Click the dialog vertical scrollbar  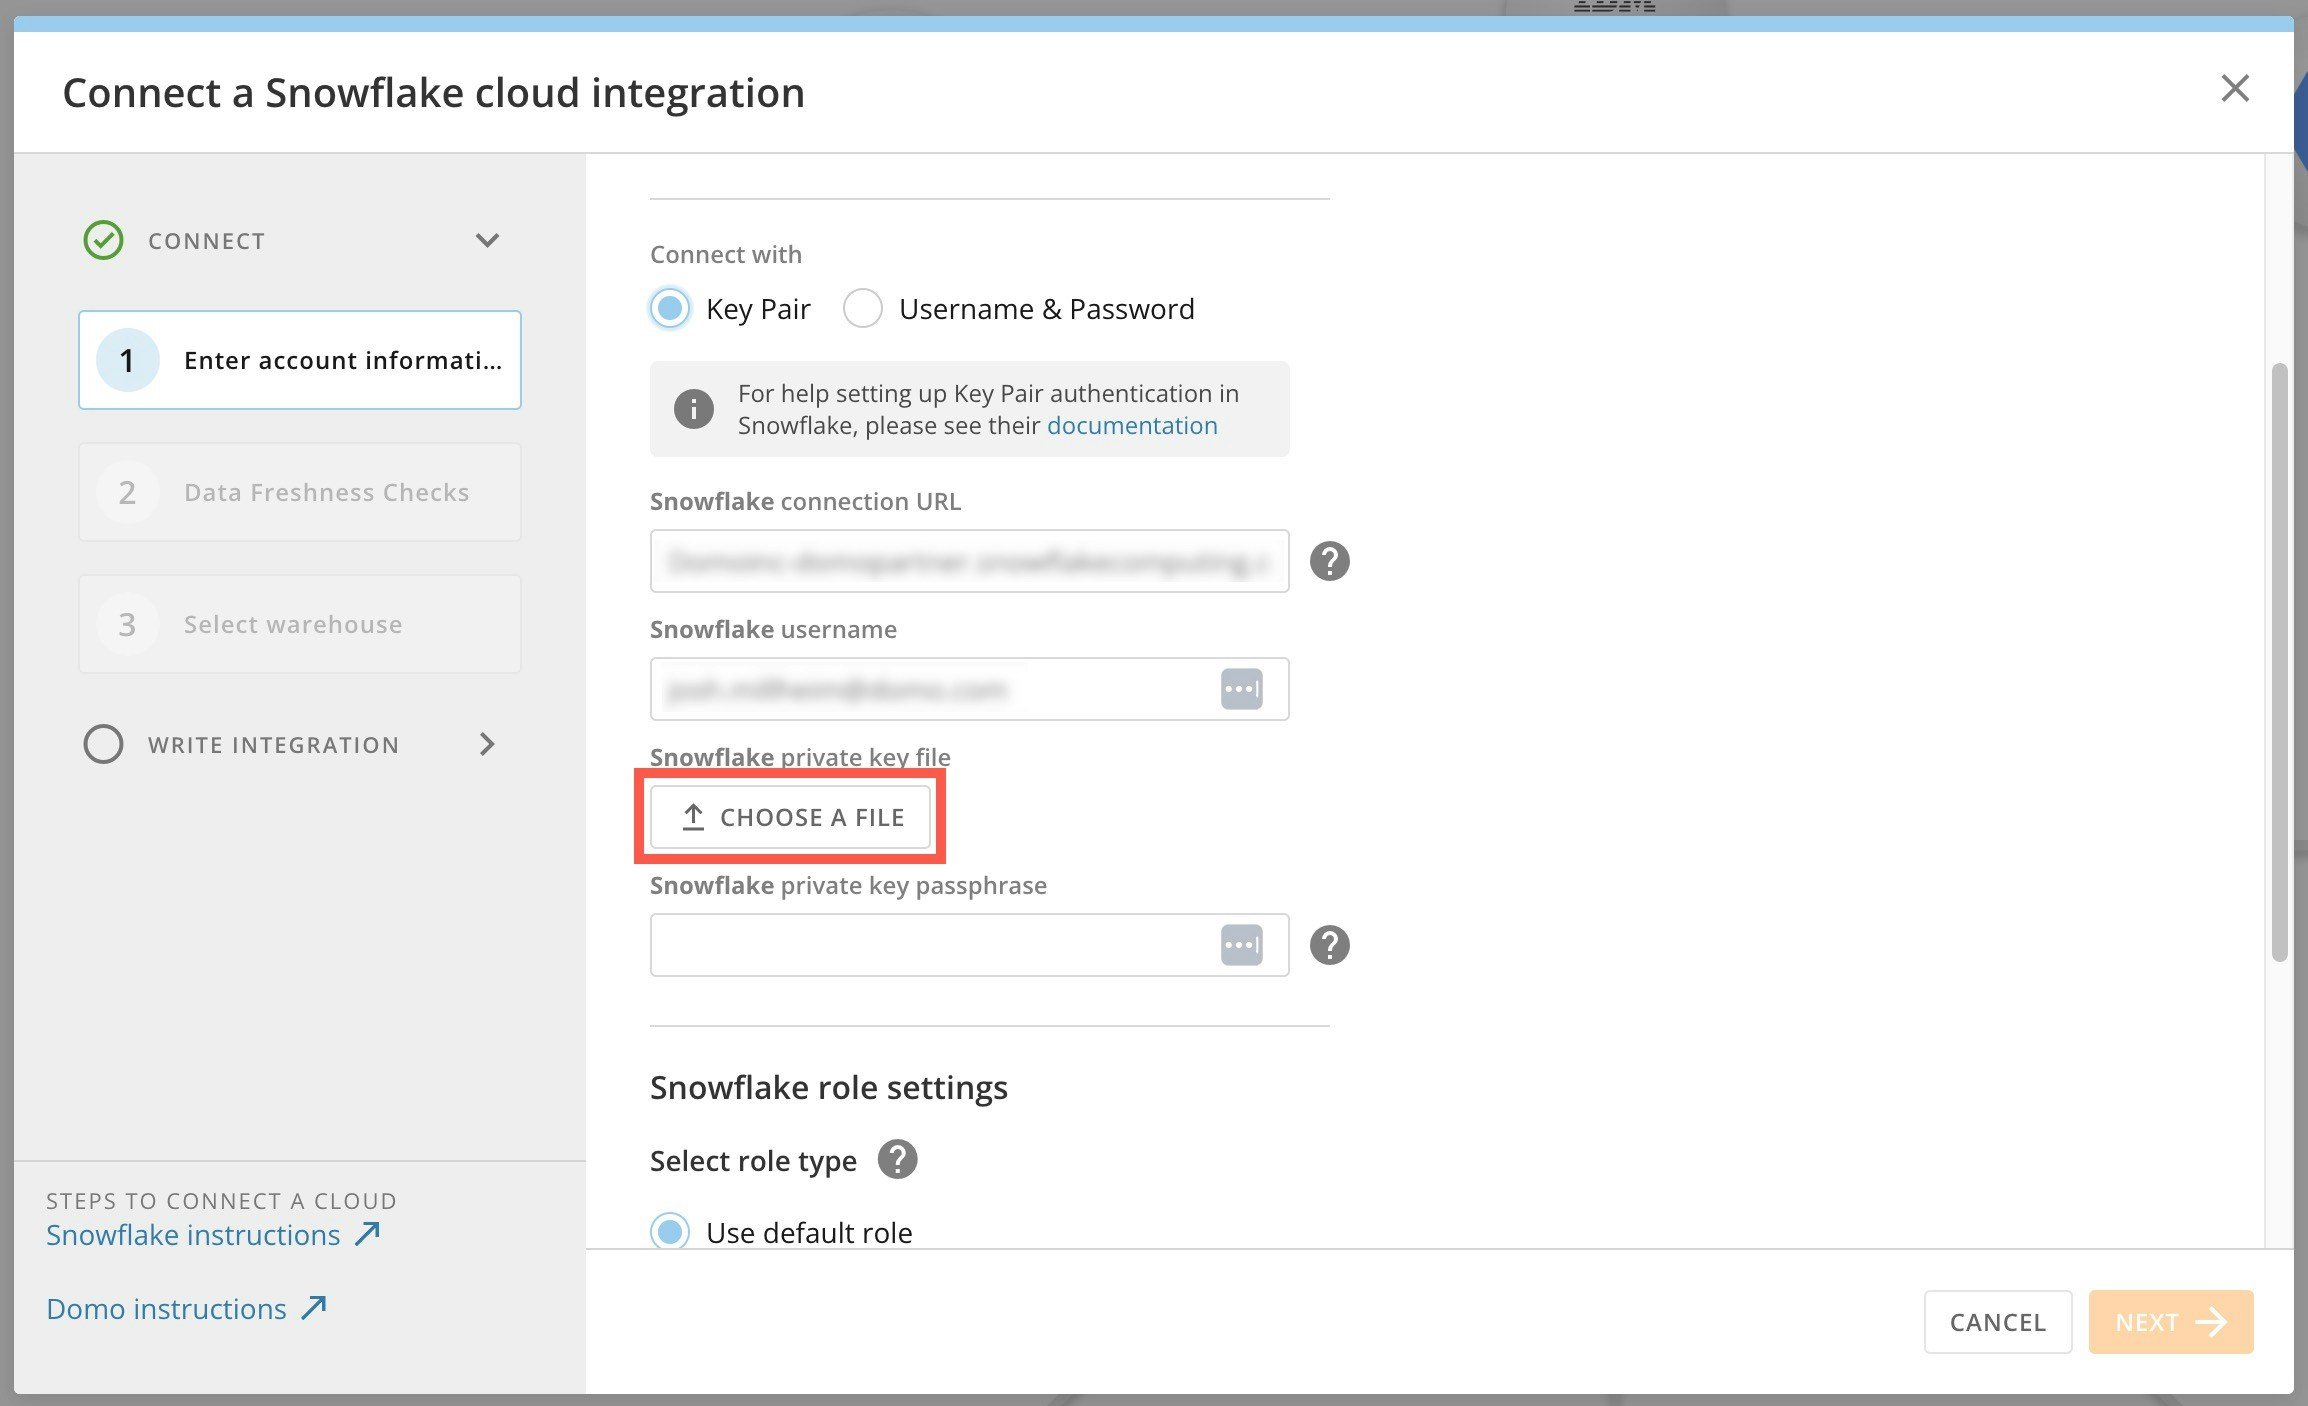2279,660
